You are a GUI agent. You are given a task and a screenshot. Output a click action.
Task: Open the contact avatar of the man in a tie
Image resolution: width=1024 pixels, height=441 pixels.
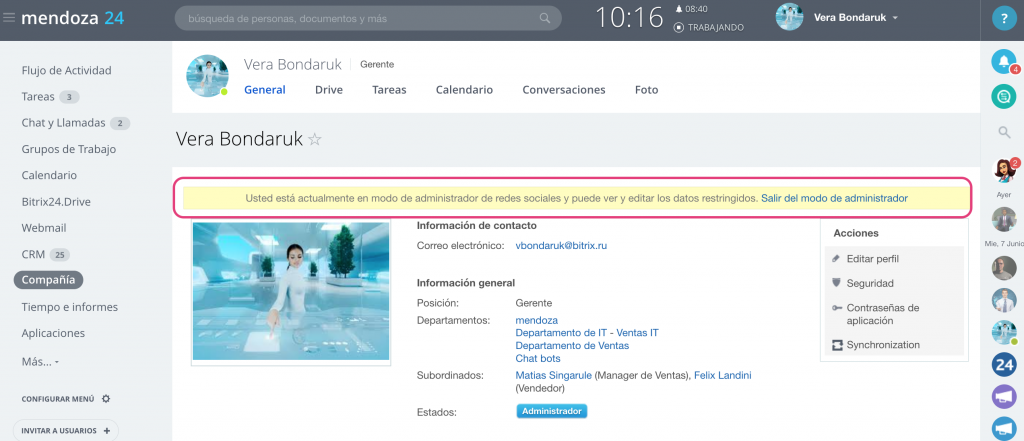tap(1004, 300)
